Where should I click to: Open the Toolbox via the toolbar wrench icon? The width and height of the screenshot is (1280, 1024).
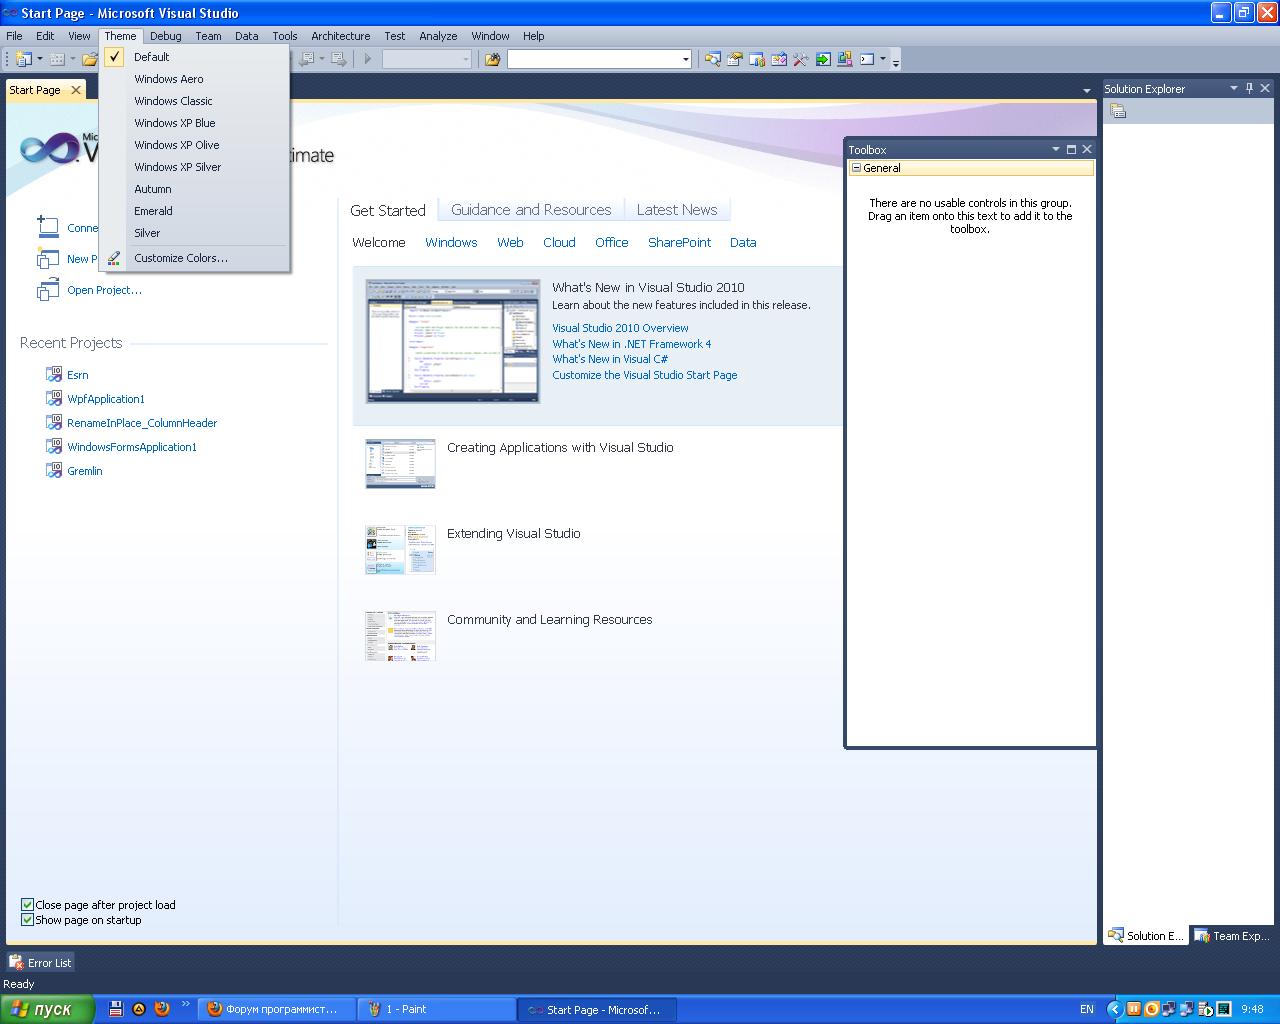pyautogui.click(x=801, y=59)
